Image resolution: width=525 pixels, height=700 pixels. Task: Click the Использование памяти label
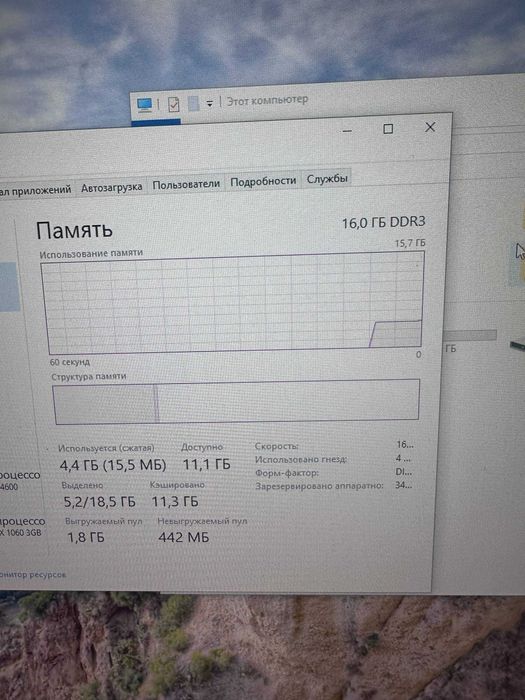91,254
